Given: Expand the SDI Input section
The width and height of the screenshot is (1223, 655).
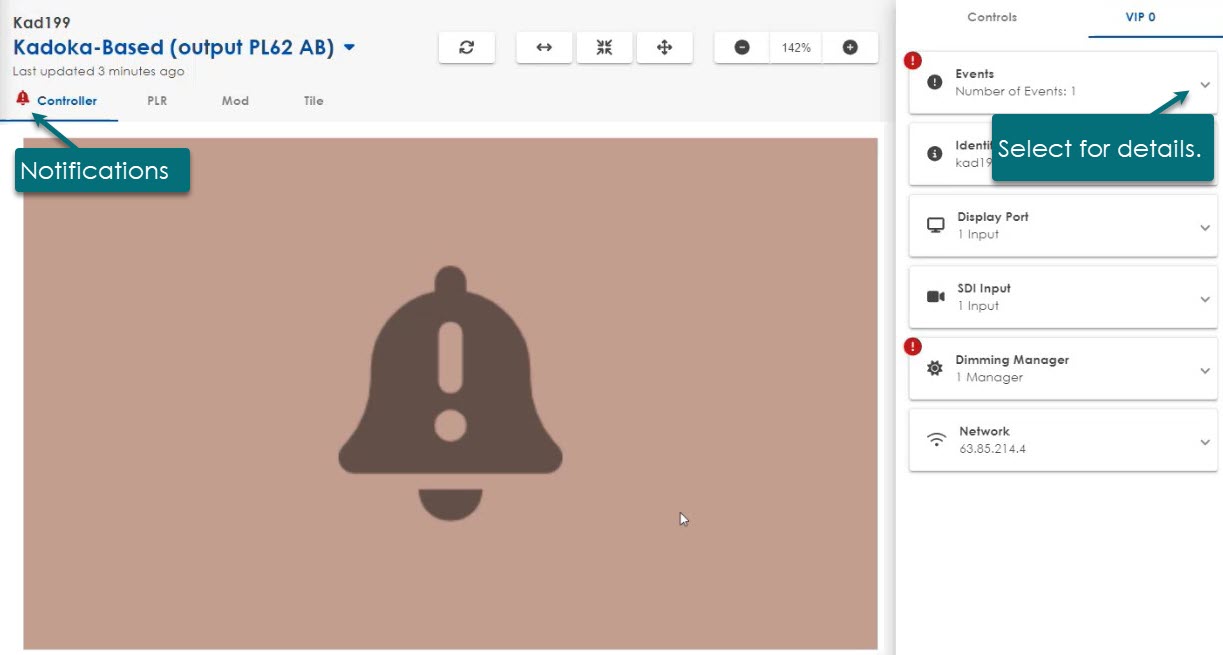Looking at the screenshot, I should (x=1205, y=297).
